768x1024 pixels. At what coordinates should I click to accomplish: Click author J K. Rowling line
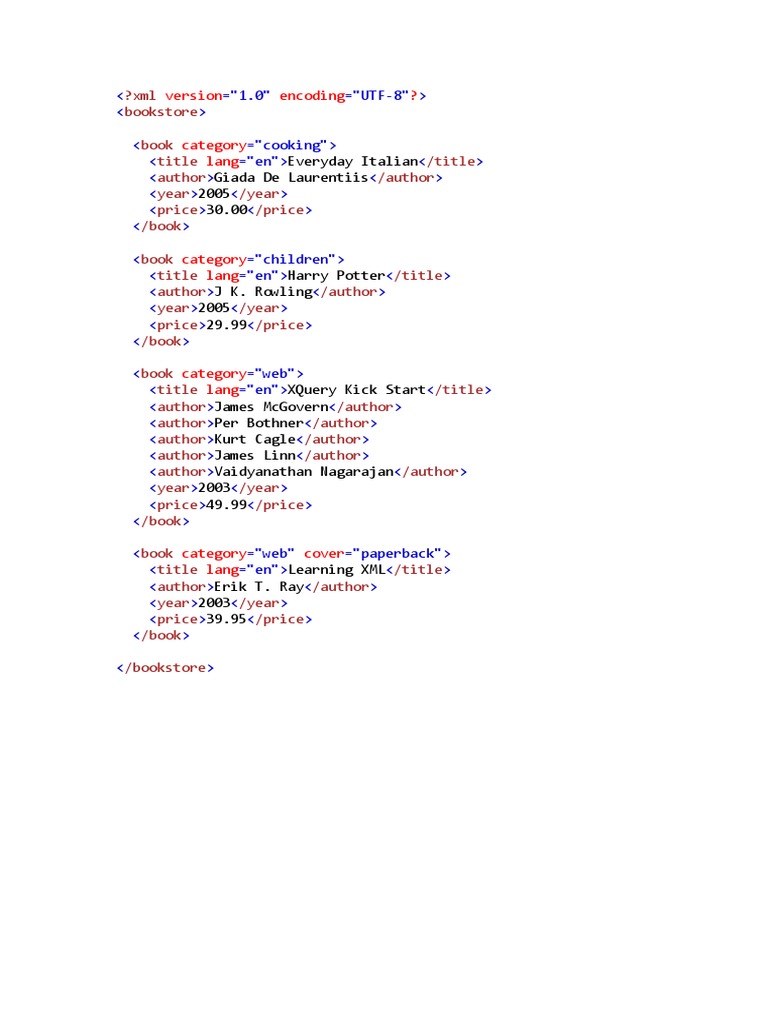(267, 292)
